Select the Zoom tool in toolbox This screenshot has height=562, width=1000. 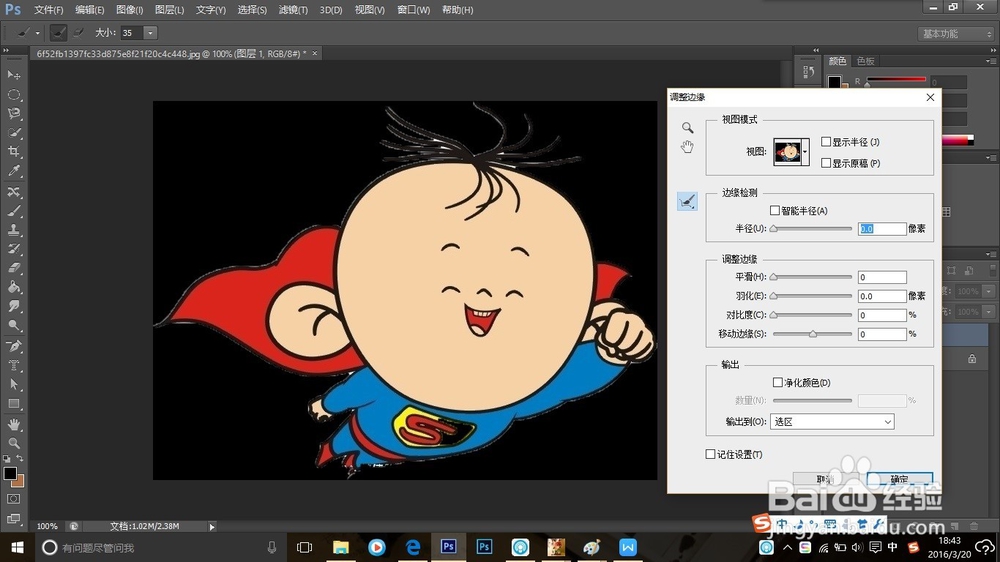(x=13, y=443)
